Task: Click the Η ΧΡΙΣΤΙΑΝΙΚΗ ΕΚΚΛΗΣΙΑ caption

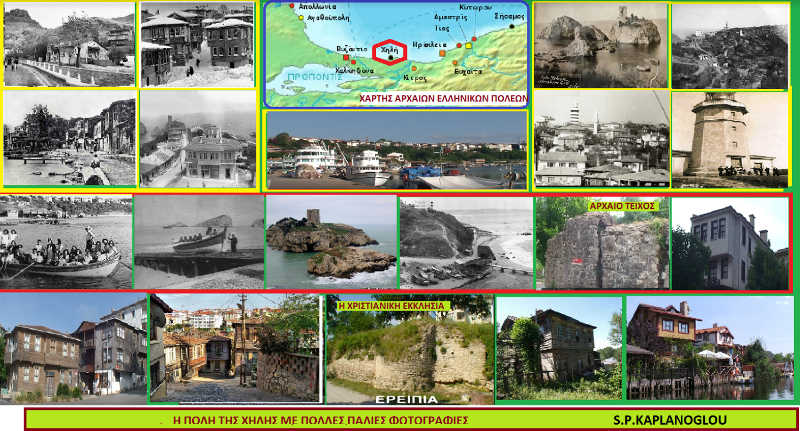Action: click(x=392, y=305)
